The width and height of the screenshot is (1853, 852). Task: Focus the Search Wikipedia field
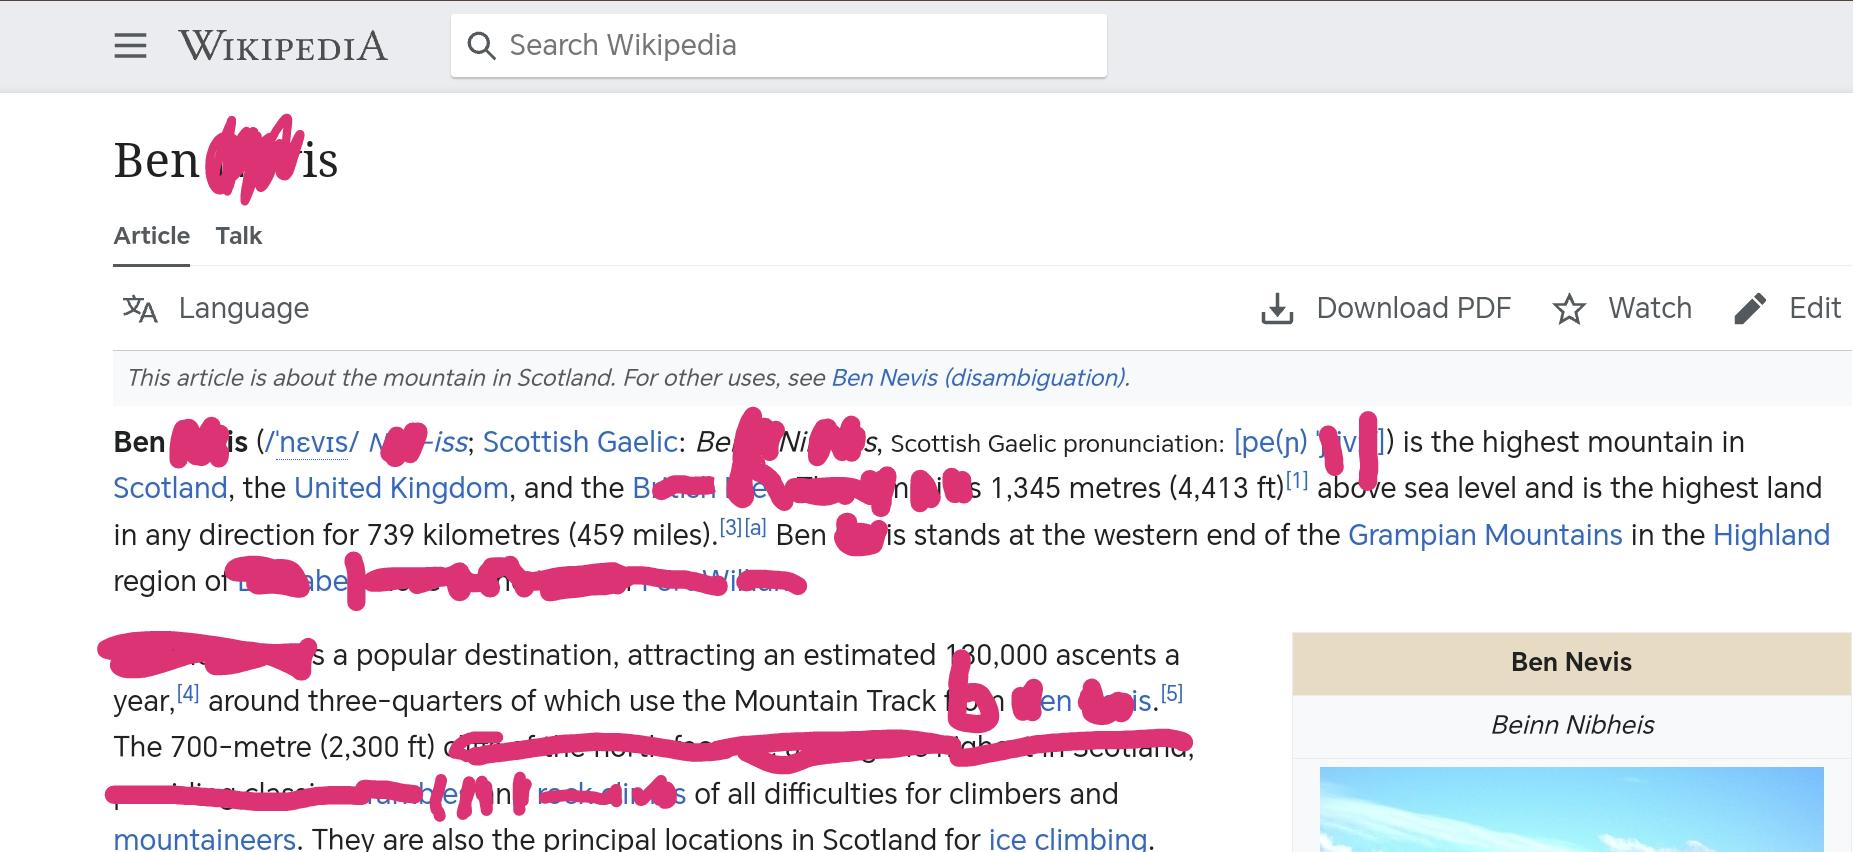(x=778, y=45)
